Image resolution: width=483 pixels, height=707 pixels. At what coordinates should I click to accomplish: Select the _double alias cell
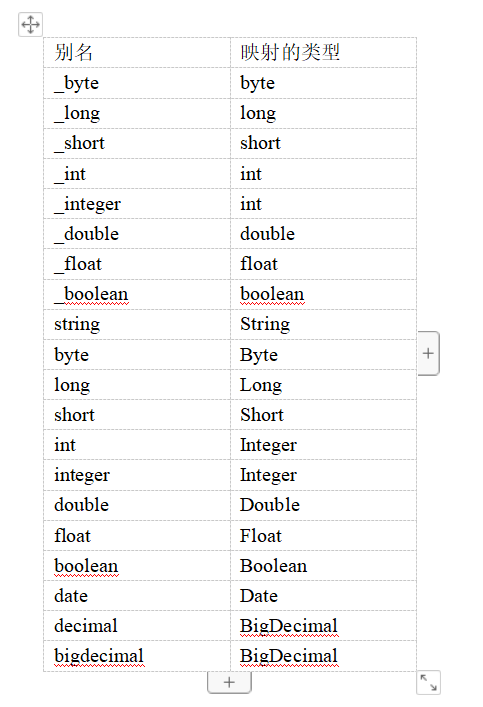pyautogui.click(x=137, y=234)
